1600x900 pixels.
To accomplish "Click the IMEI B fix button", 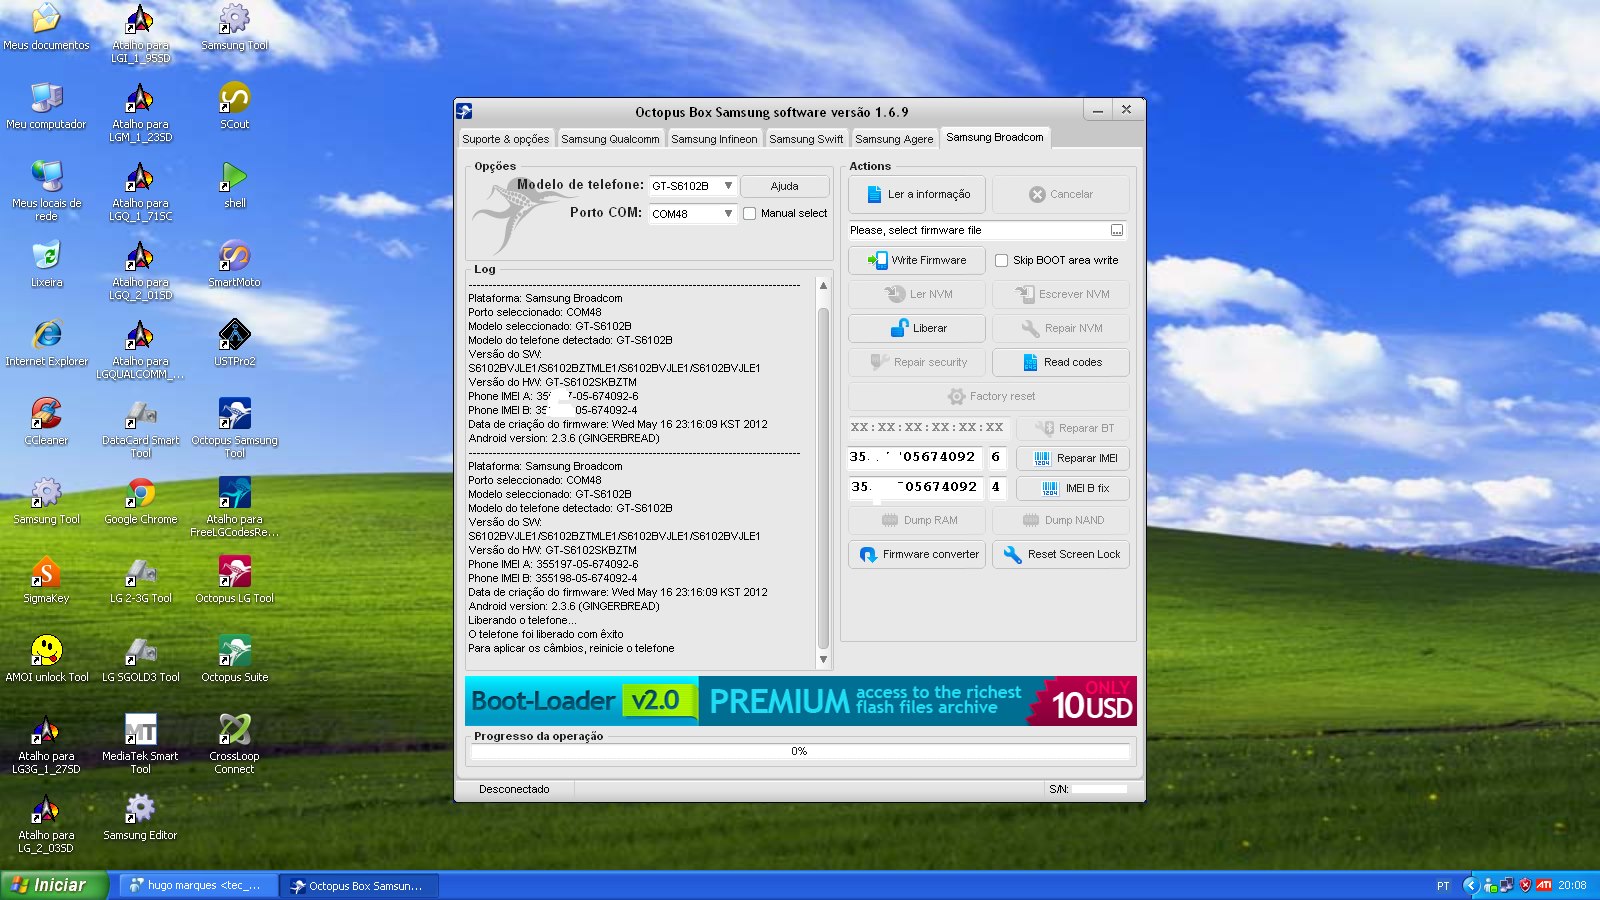I will 1073,488.
